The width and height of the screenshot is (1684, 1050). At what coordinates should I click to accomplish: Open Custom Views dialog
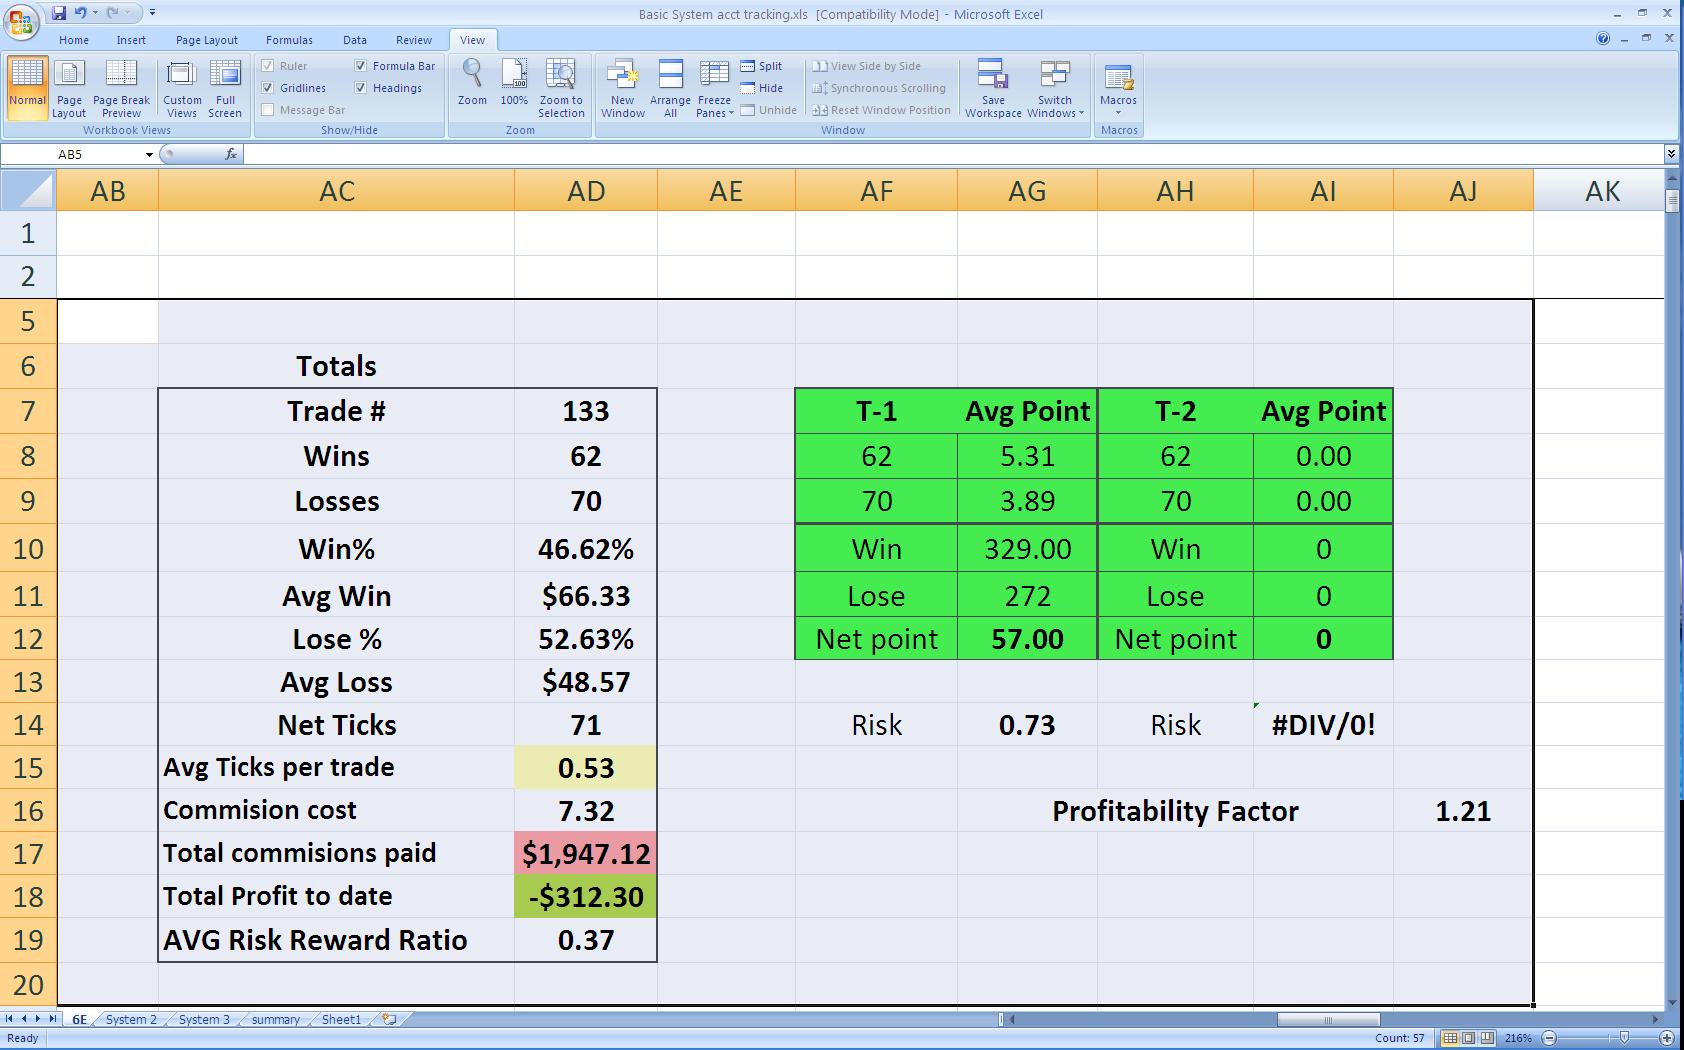182,88
